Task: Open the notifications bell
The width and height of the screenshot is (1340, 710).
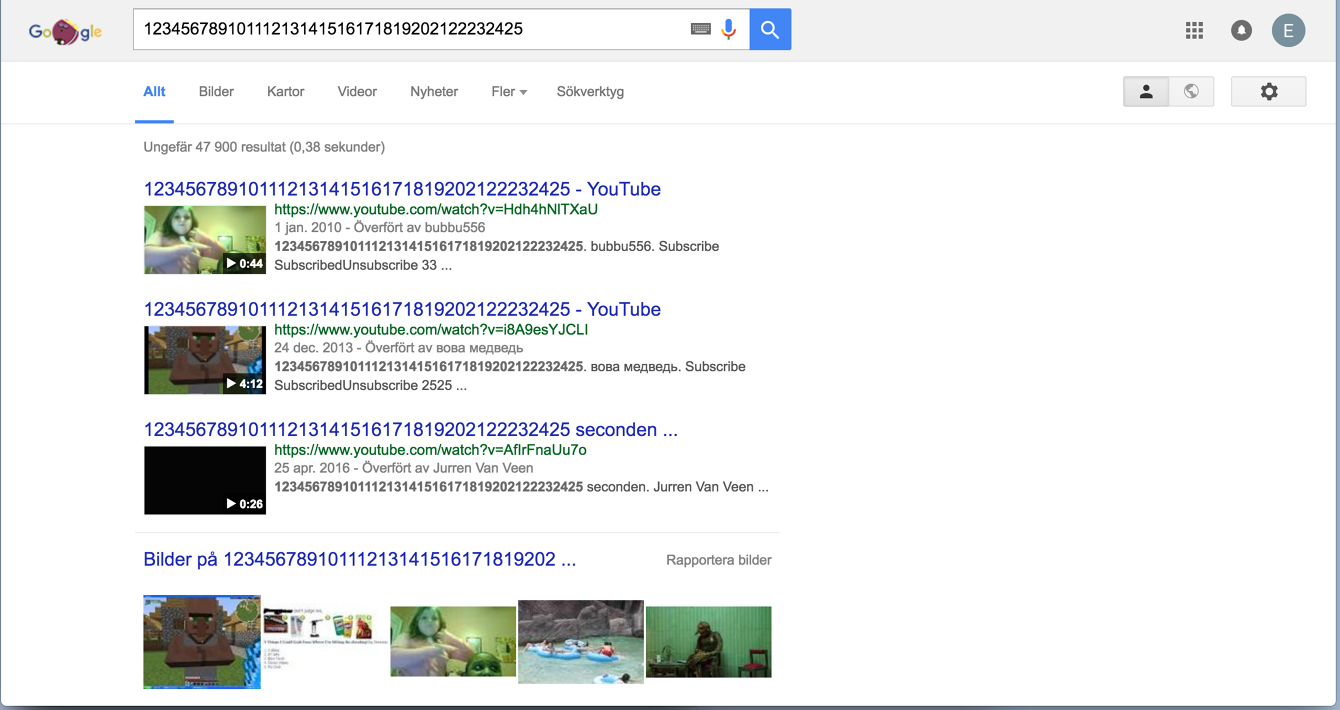Action: (x=1241, y=31)
